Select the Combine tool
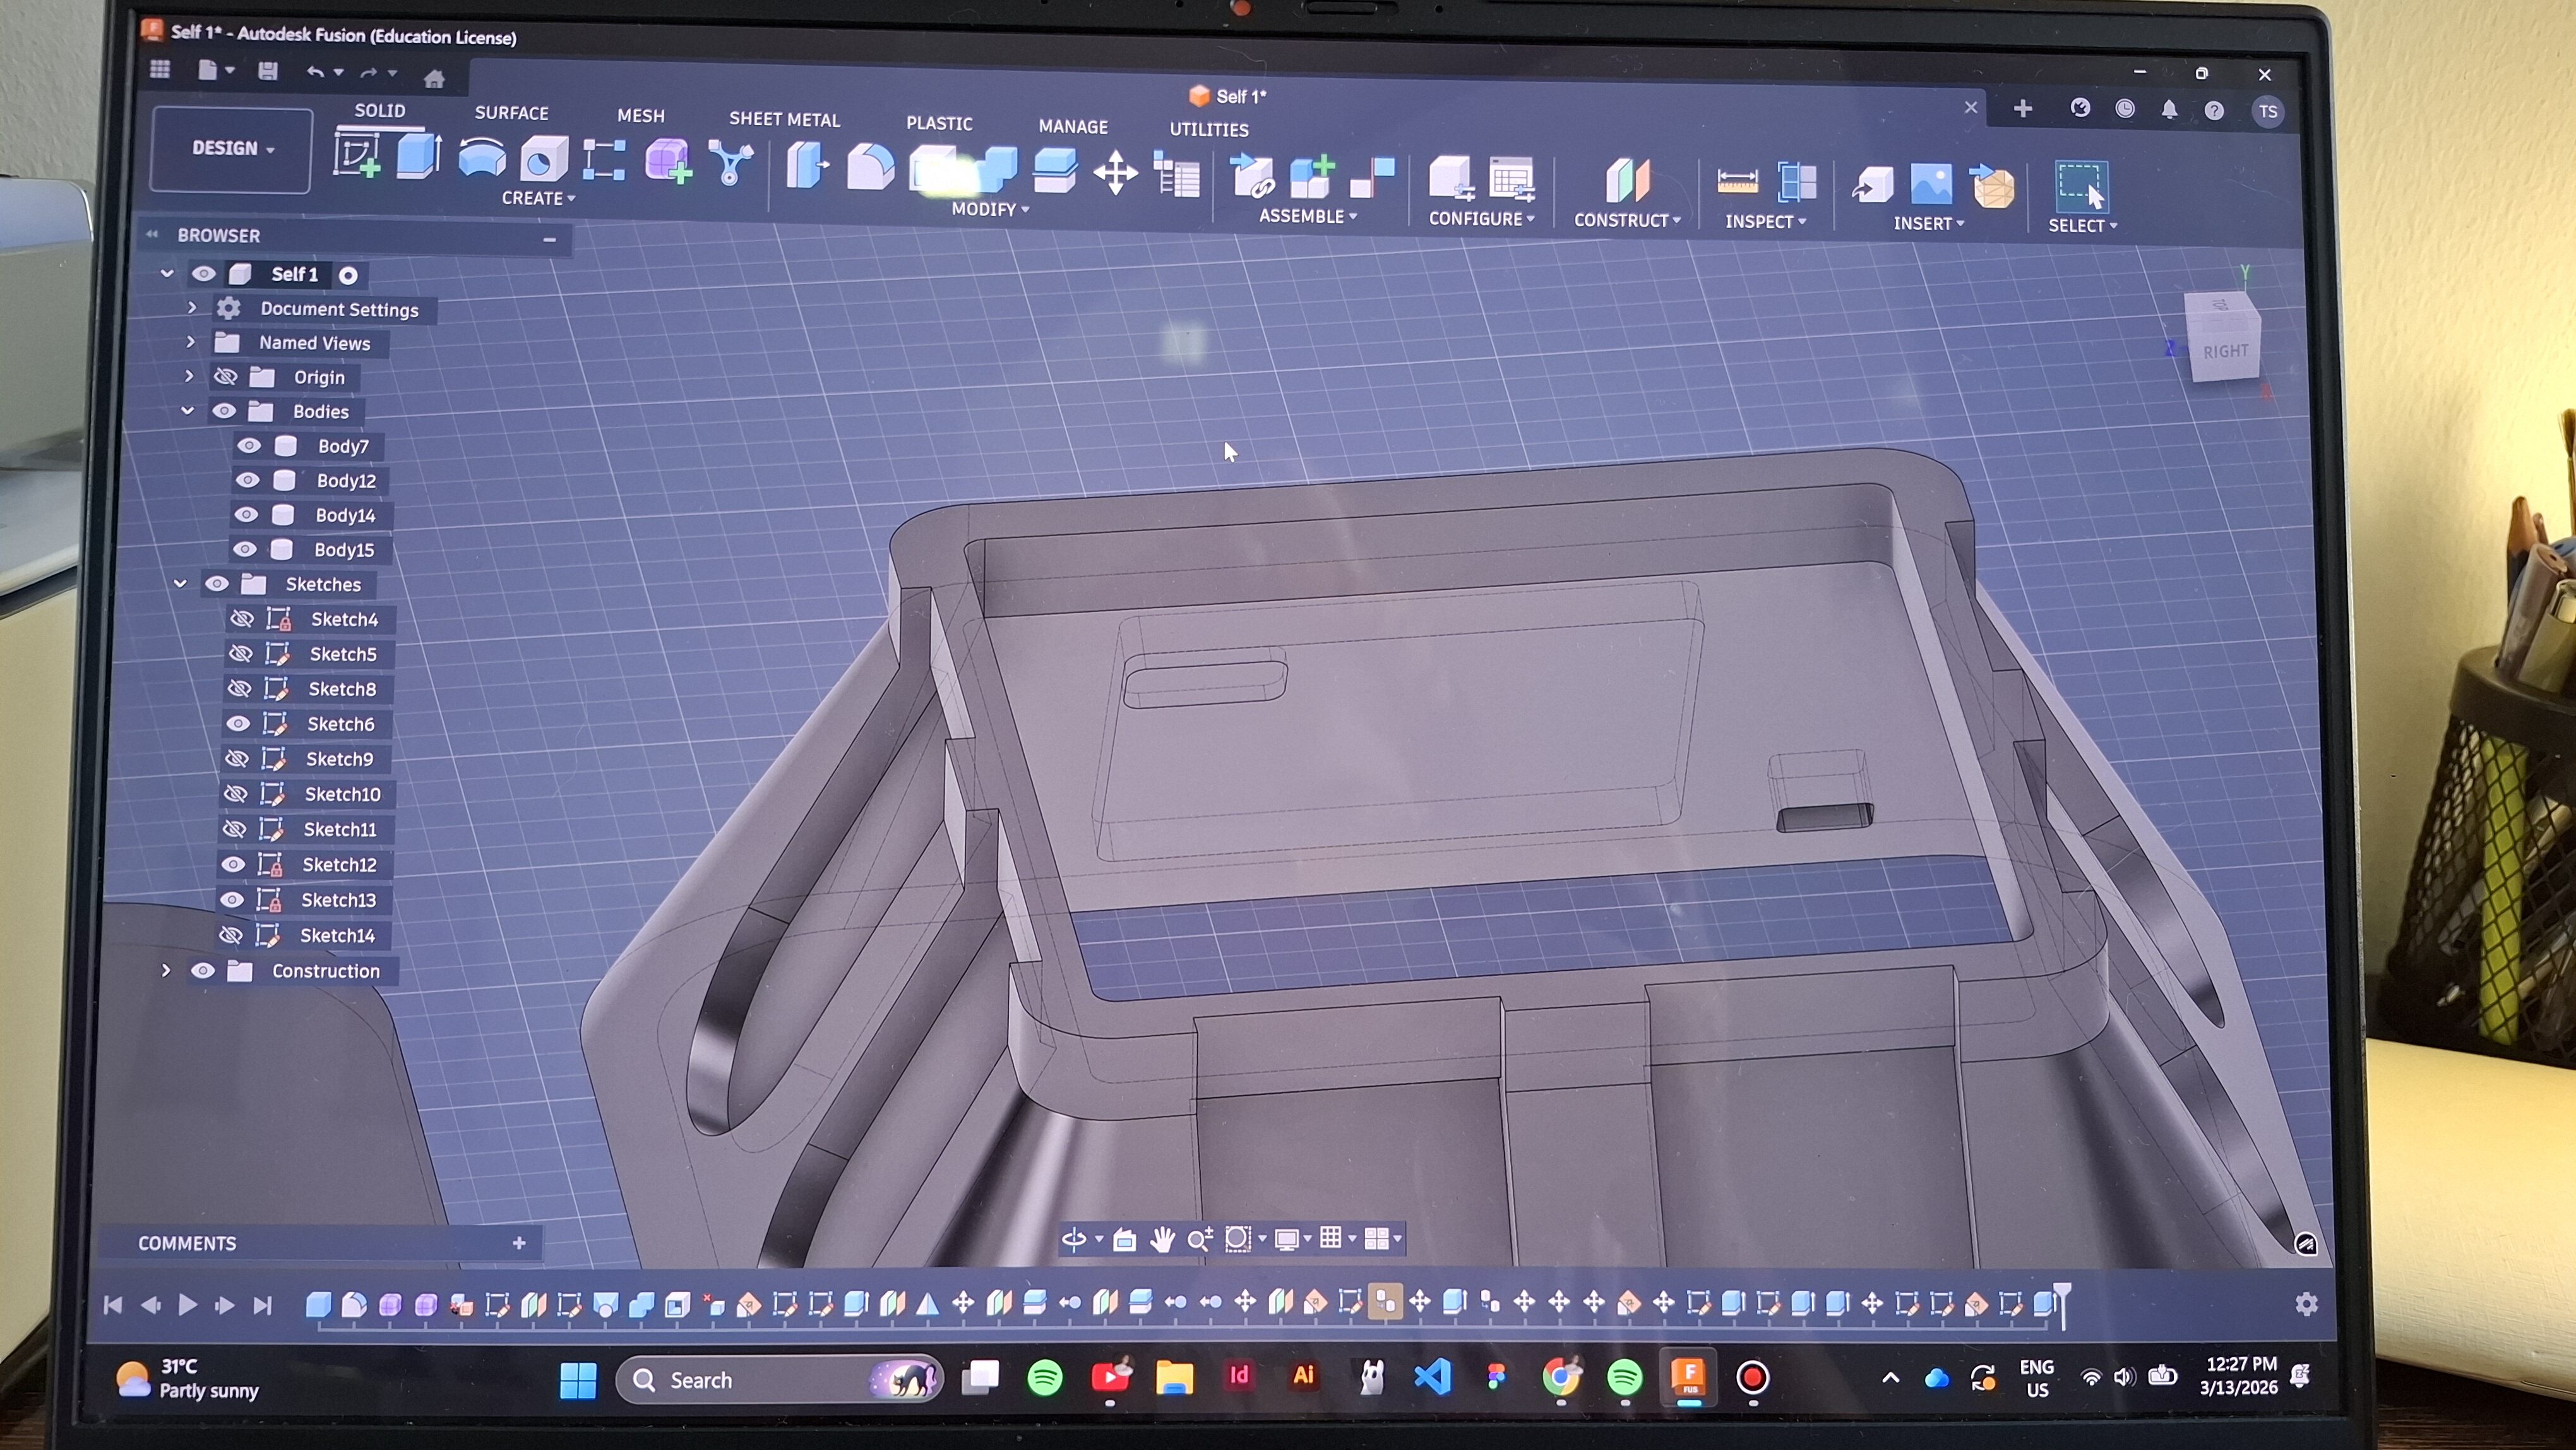 (x=996, y=170)
